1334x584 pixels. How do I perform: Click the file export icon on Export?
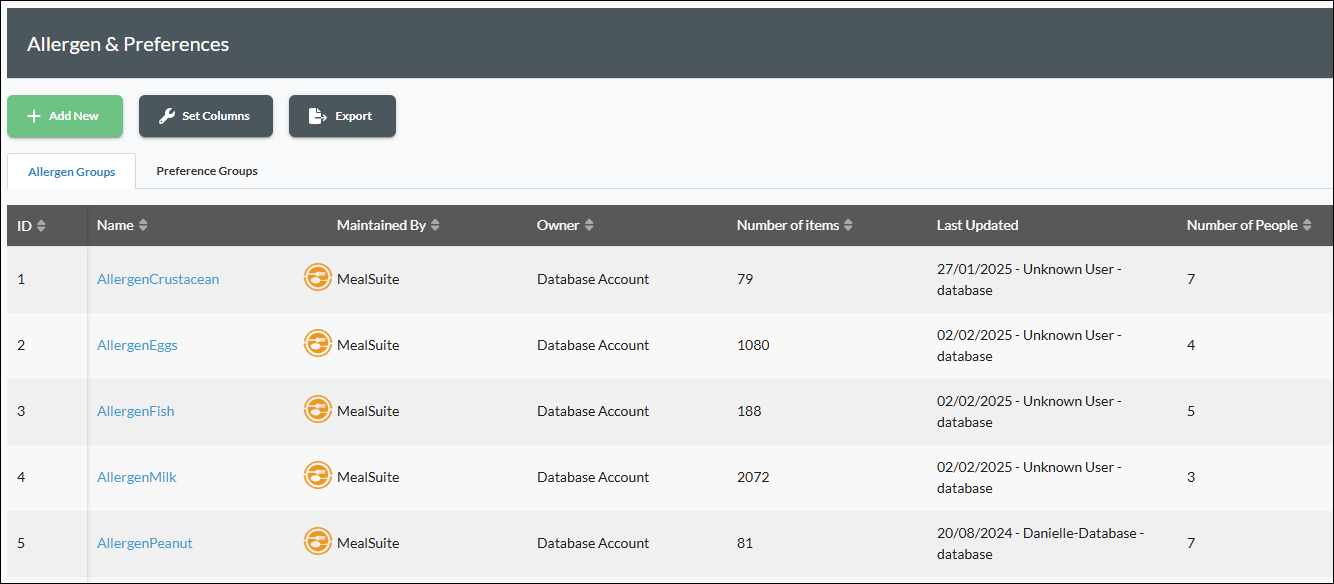coord(318,116)
